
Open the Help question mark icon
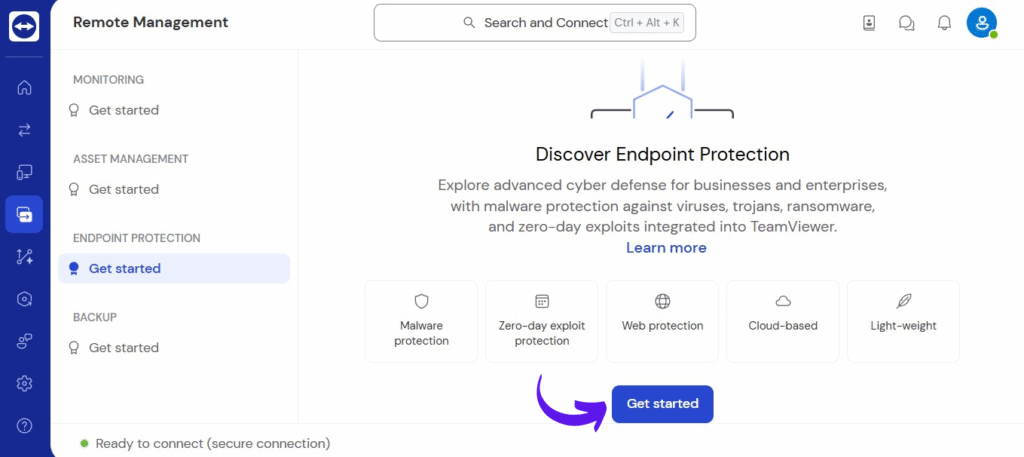click(x=24, y=426)
